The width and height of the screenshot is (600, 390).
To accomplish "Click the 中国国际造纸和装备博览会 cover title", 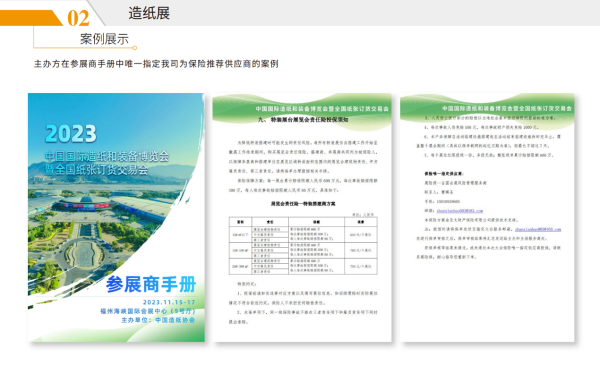I will click(107, 156).
